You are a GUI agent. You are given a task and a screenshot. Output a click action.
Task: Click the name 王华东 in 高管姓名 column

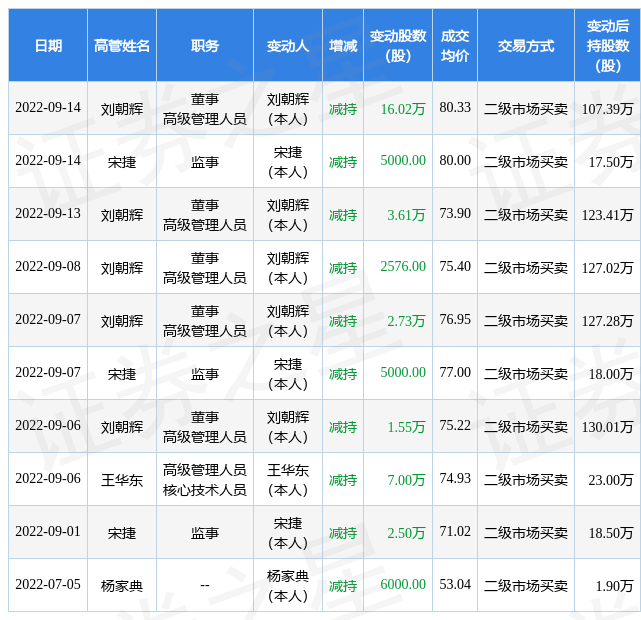122,480
